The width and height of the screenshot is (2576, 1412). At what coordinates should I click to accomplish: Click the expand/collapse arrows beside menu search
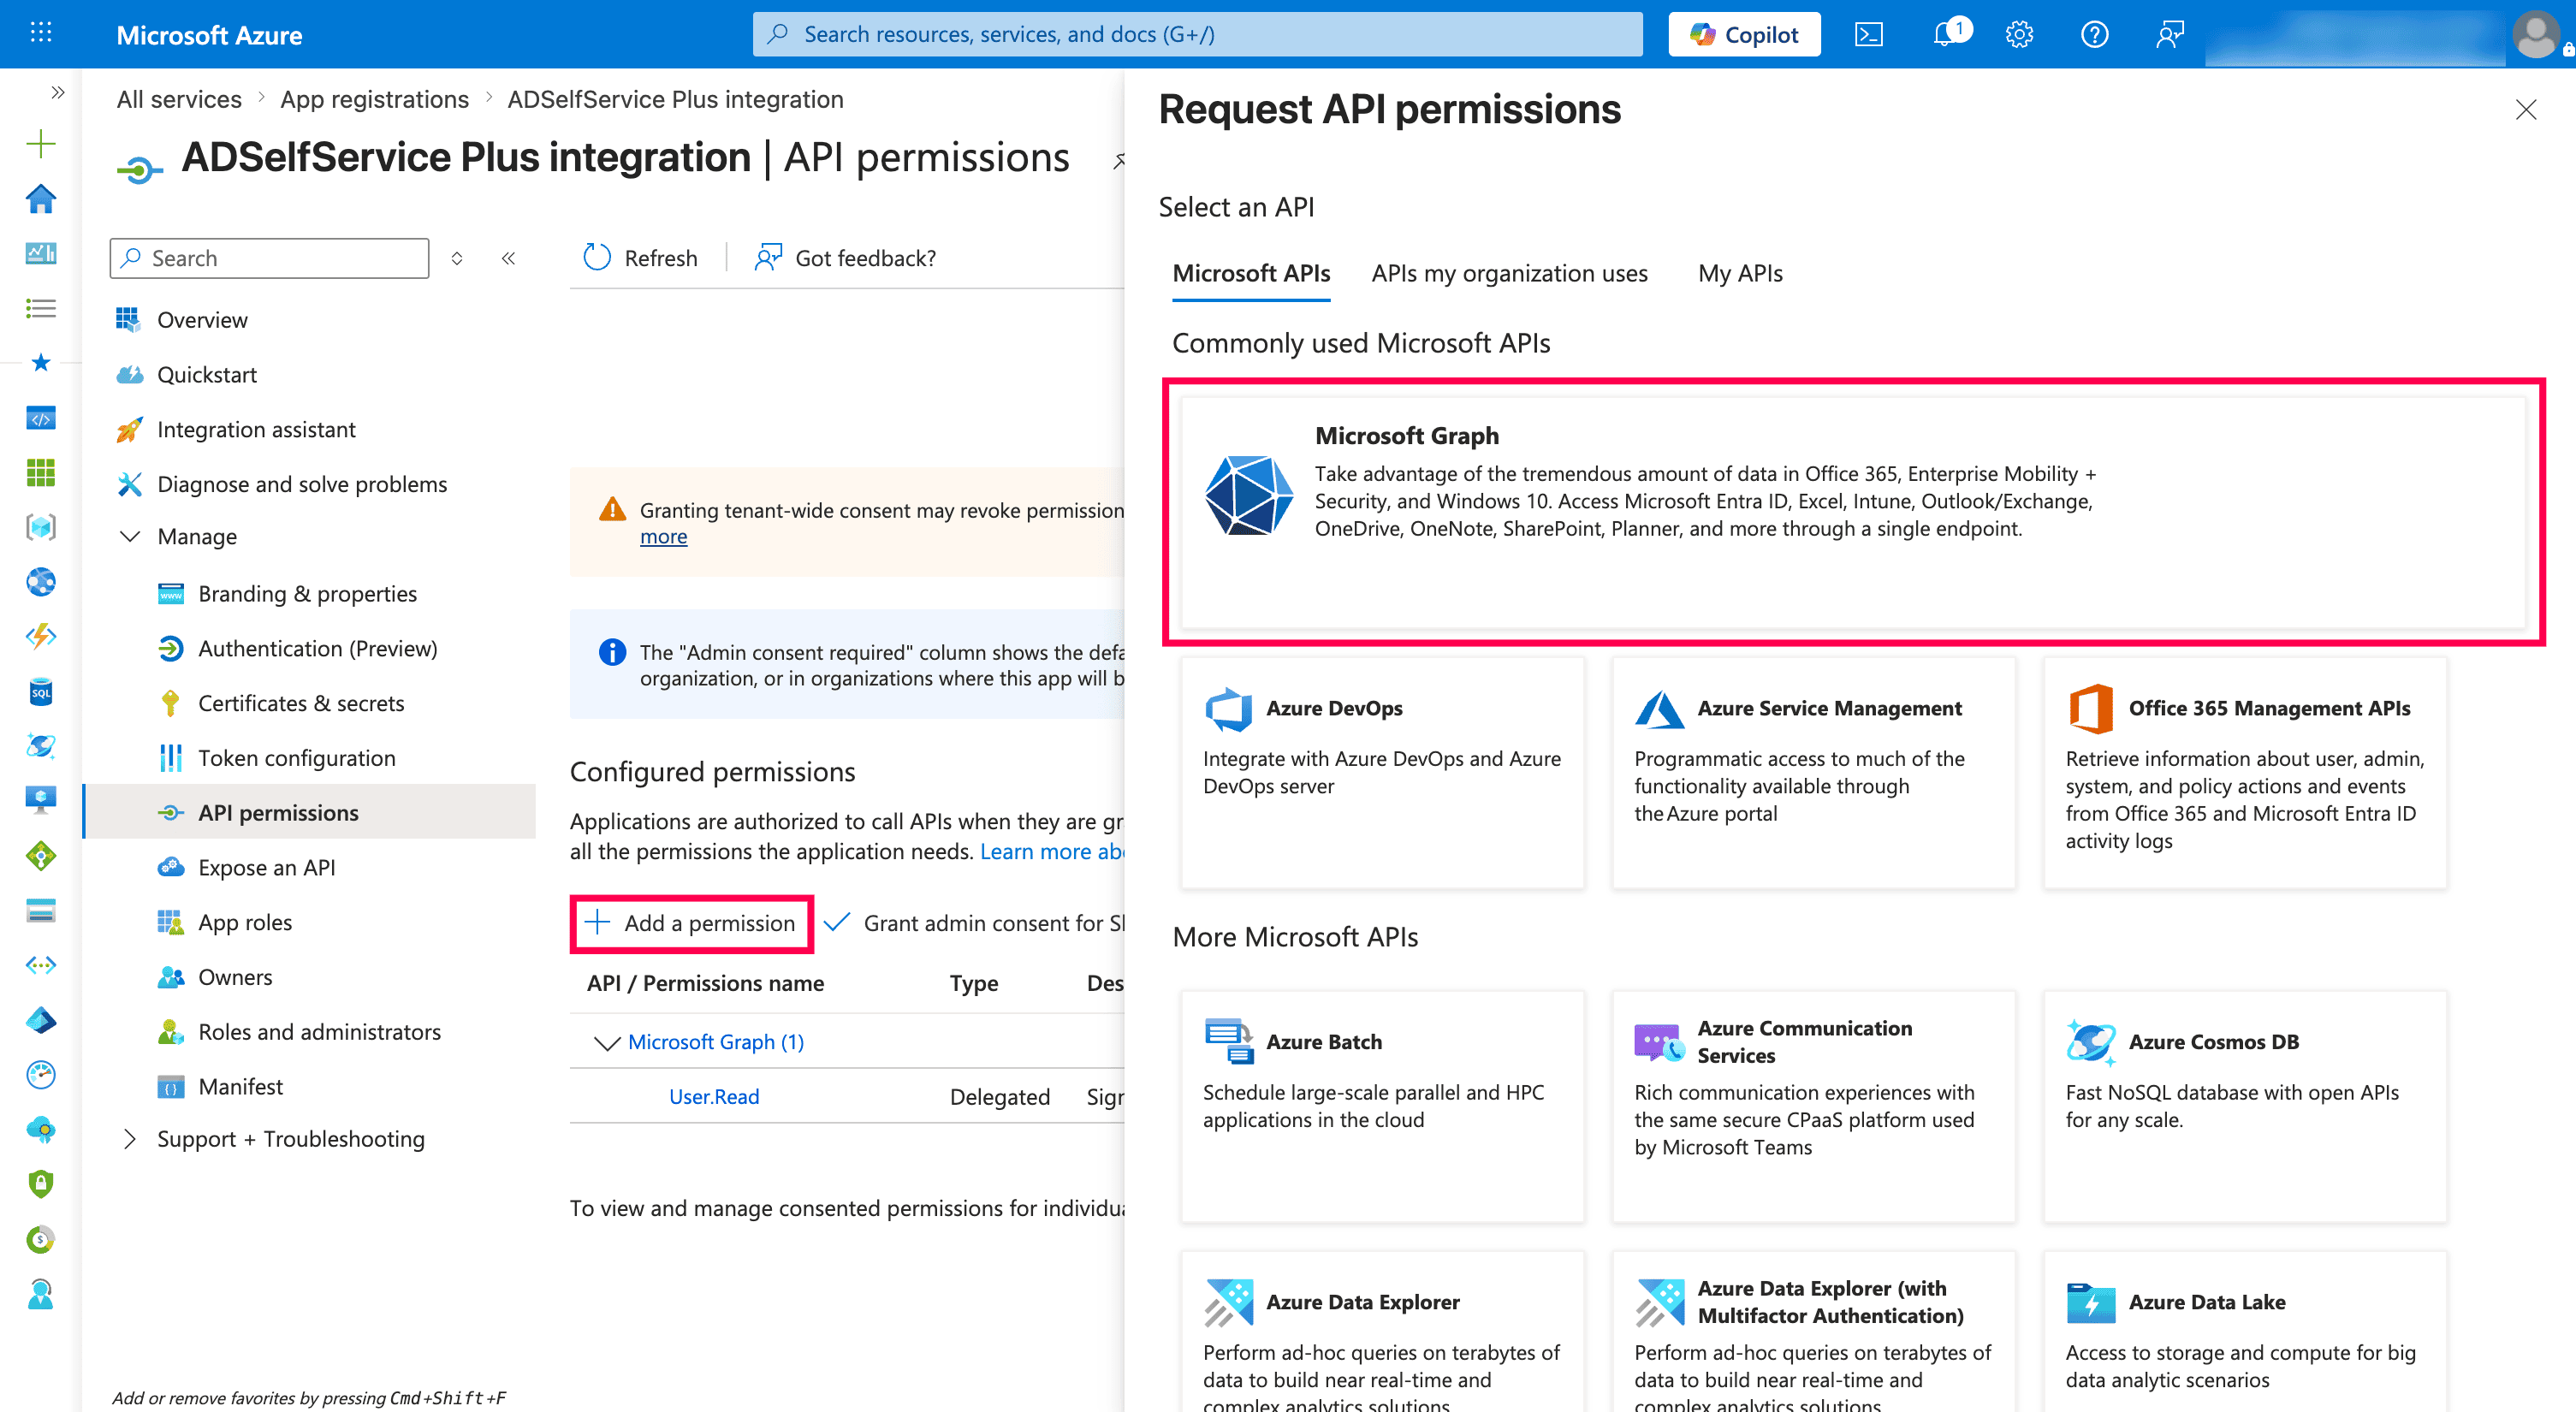[x=457, y=258]
